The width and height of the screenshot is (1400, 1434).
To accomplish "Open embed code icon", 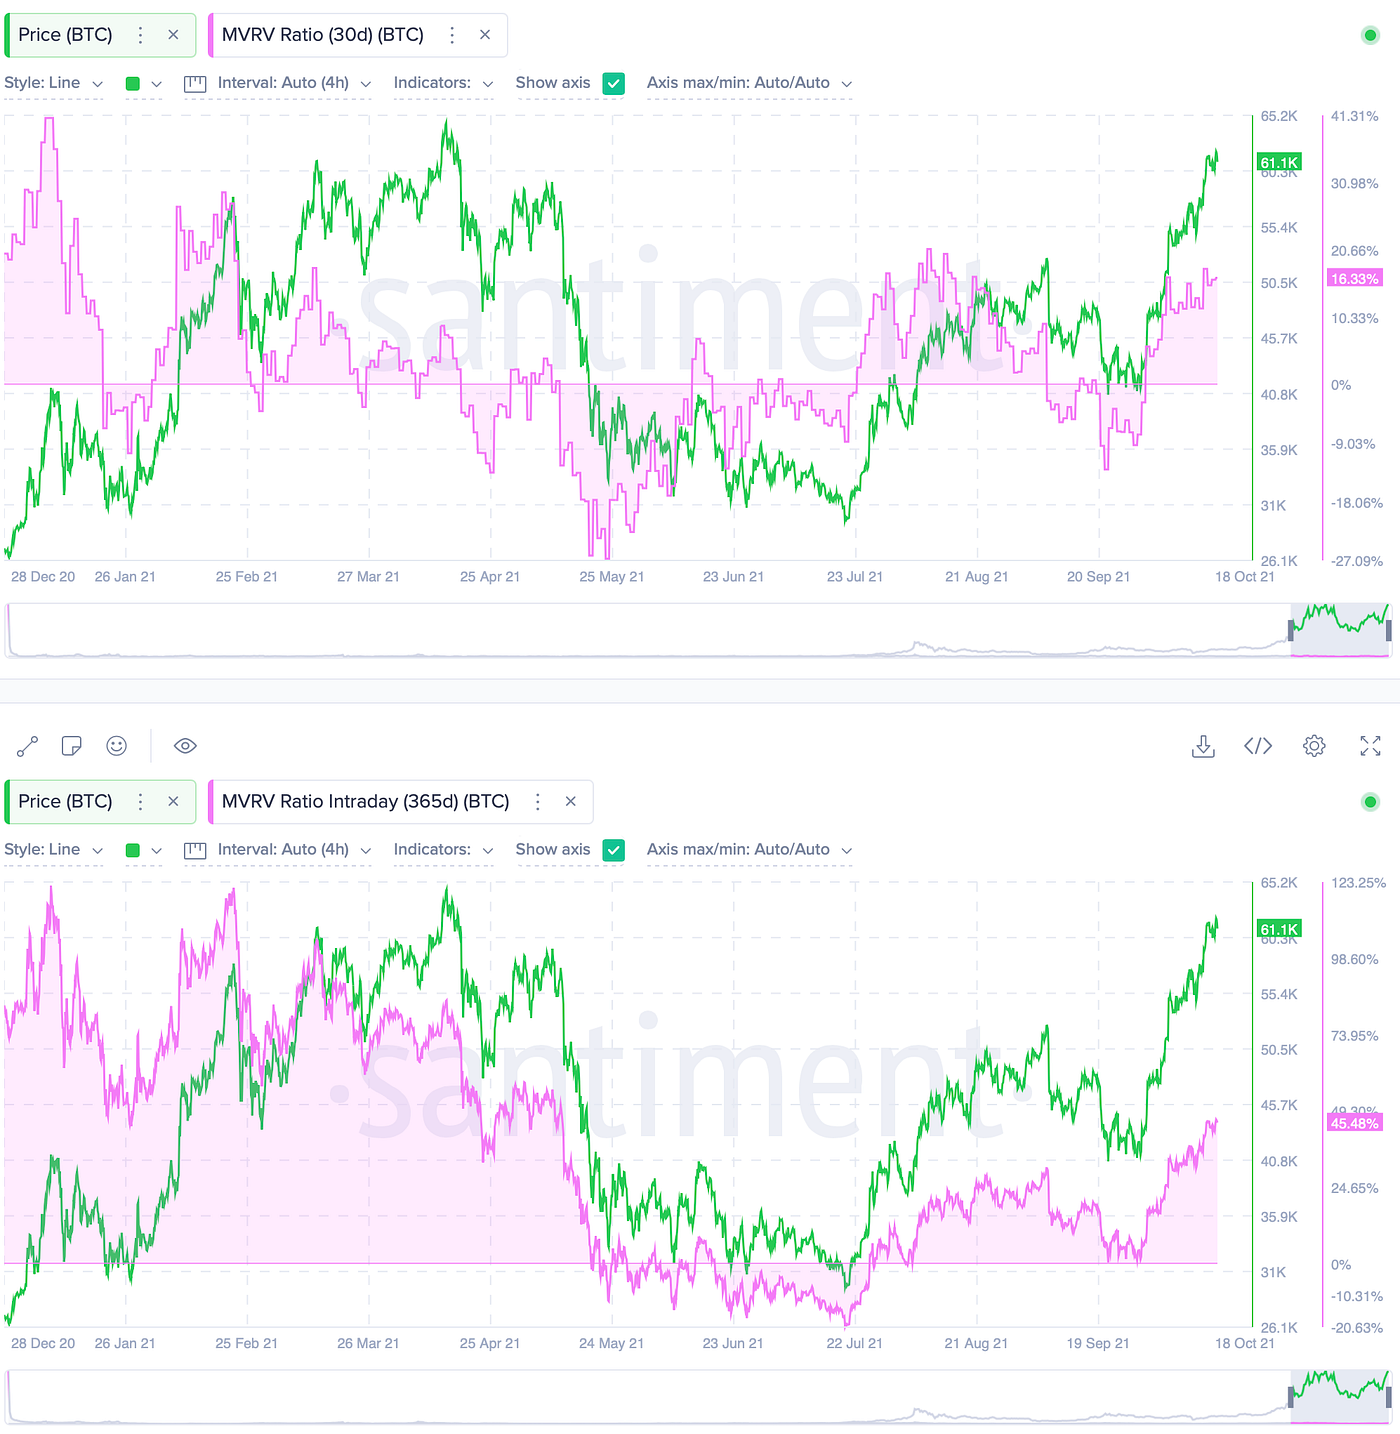I will (1258, 746).
